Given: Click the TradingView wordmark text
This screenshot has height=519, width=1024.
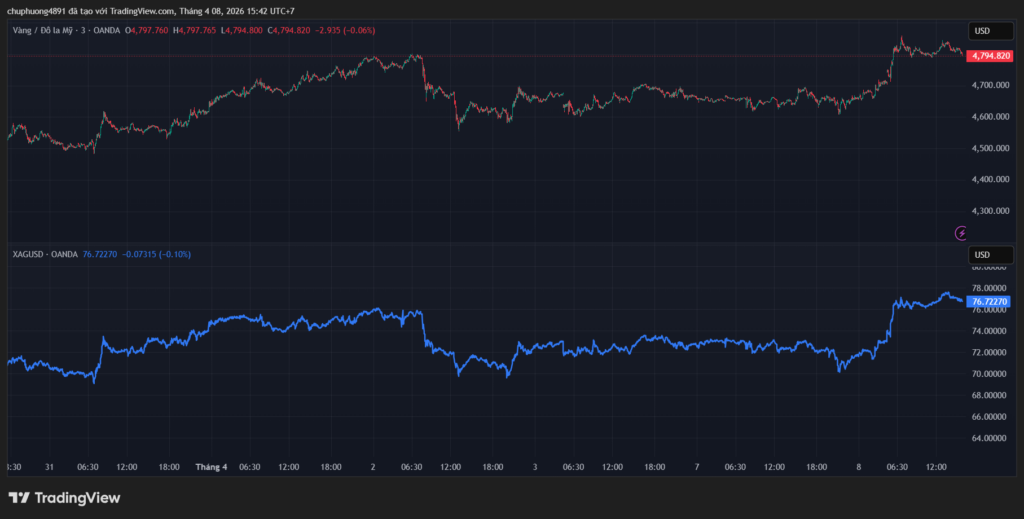Looking at the screenshot, I should click(x=77, y=497).
